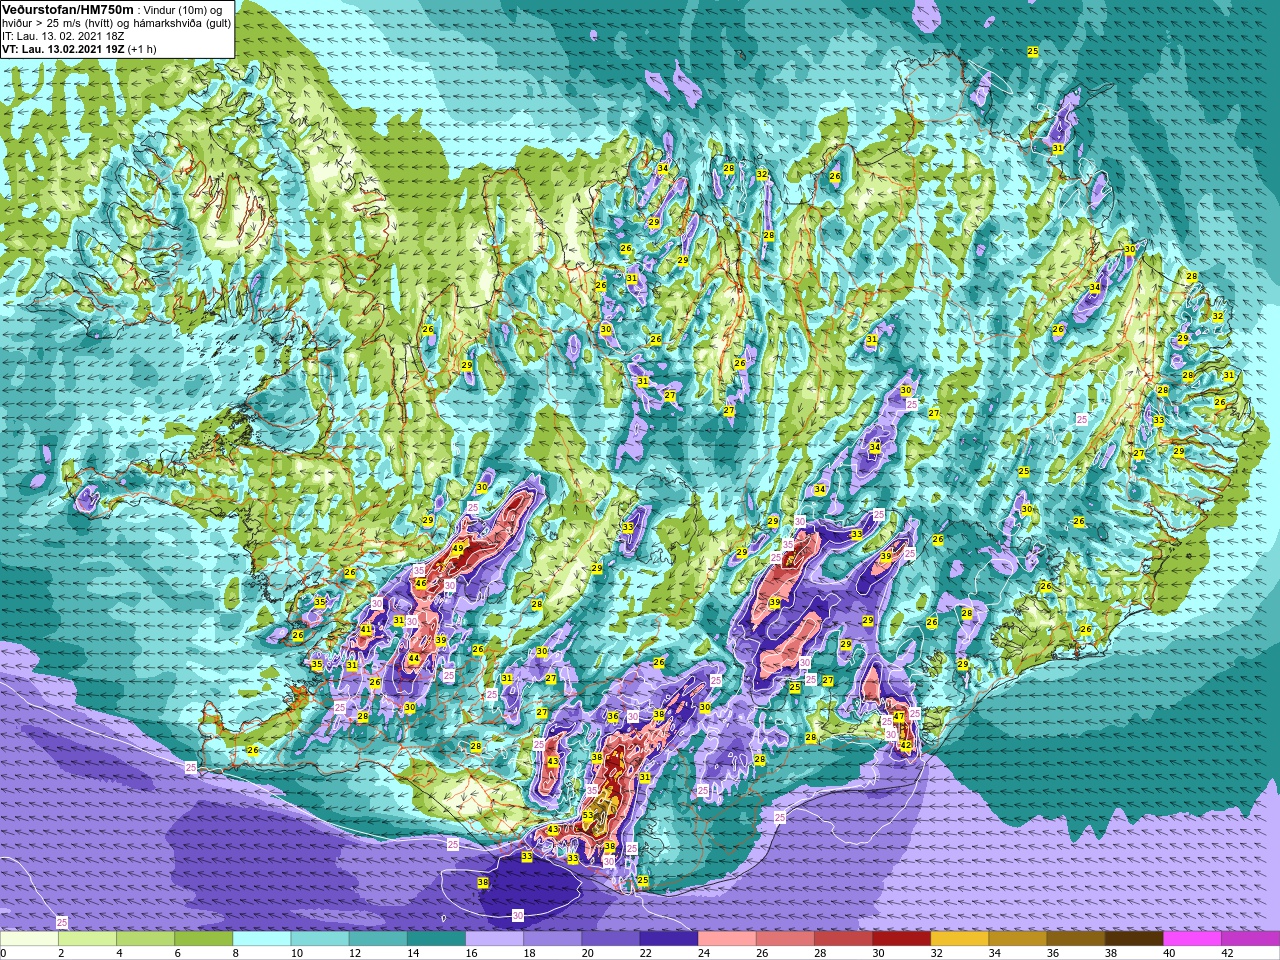Image resolution: width=1280 pixels, height=960 pixels.
Task: Select the 4–6 m/s legend color swatch
Action: click(145, 939)
